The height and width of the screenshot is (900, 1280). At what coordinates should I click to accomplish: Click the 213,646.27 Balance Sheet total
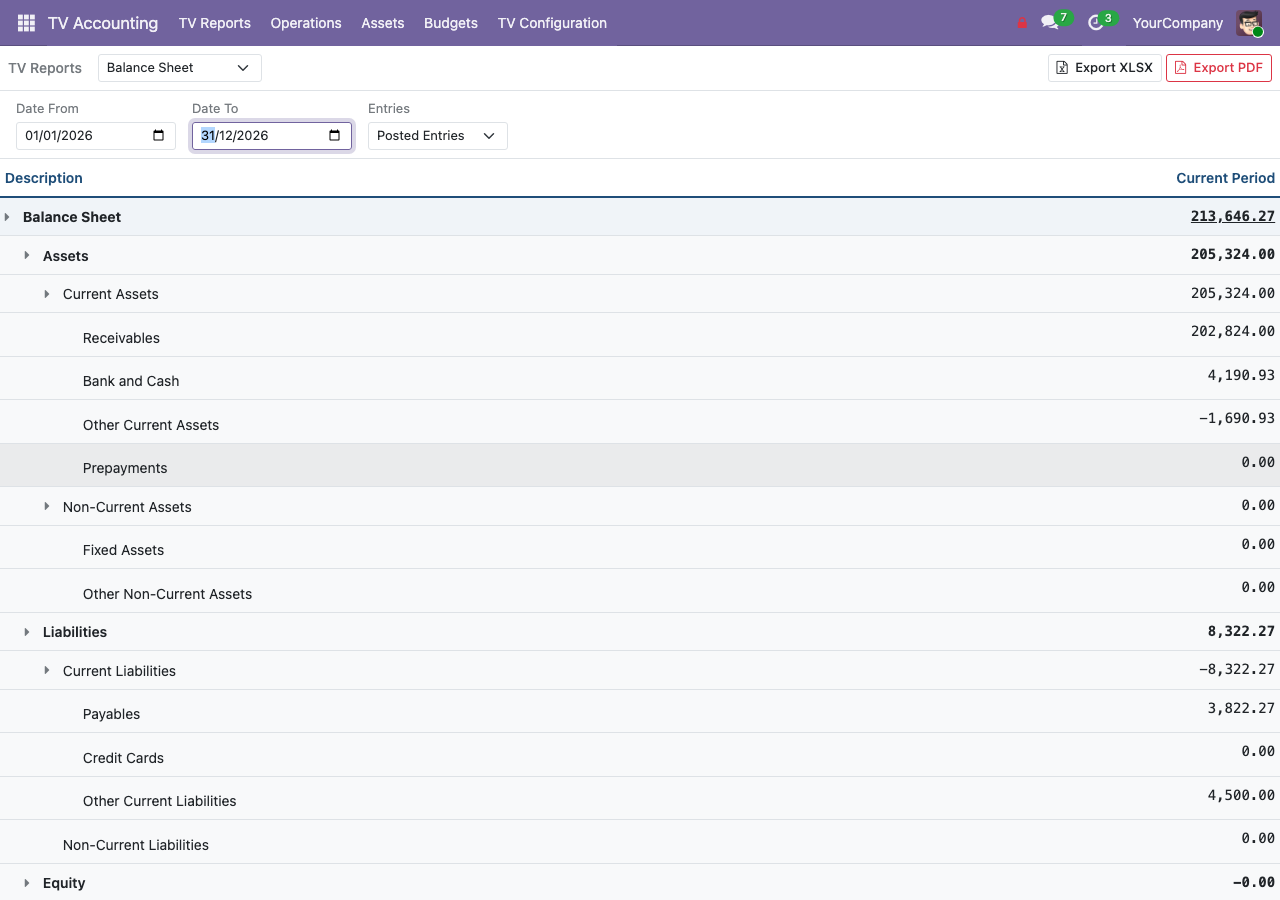[x=1233, y=216]
